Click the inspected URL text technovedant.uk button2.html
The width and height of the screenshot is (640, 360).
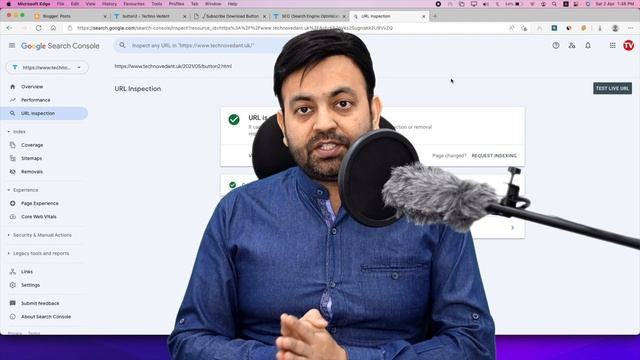[x=173, y=66]
